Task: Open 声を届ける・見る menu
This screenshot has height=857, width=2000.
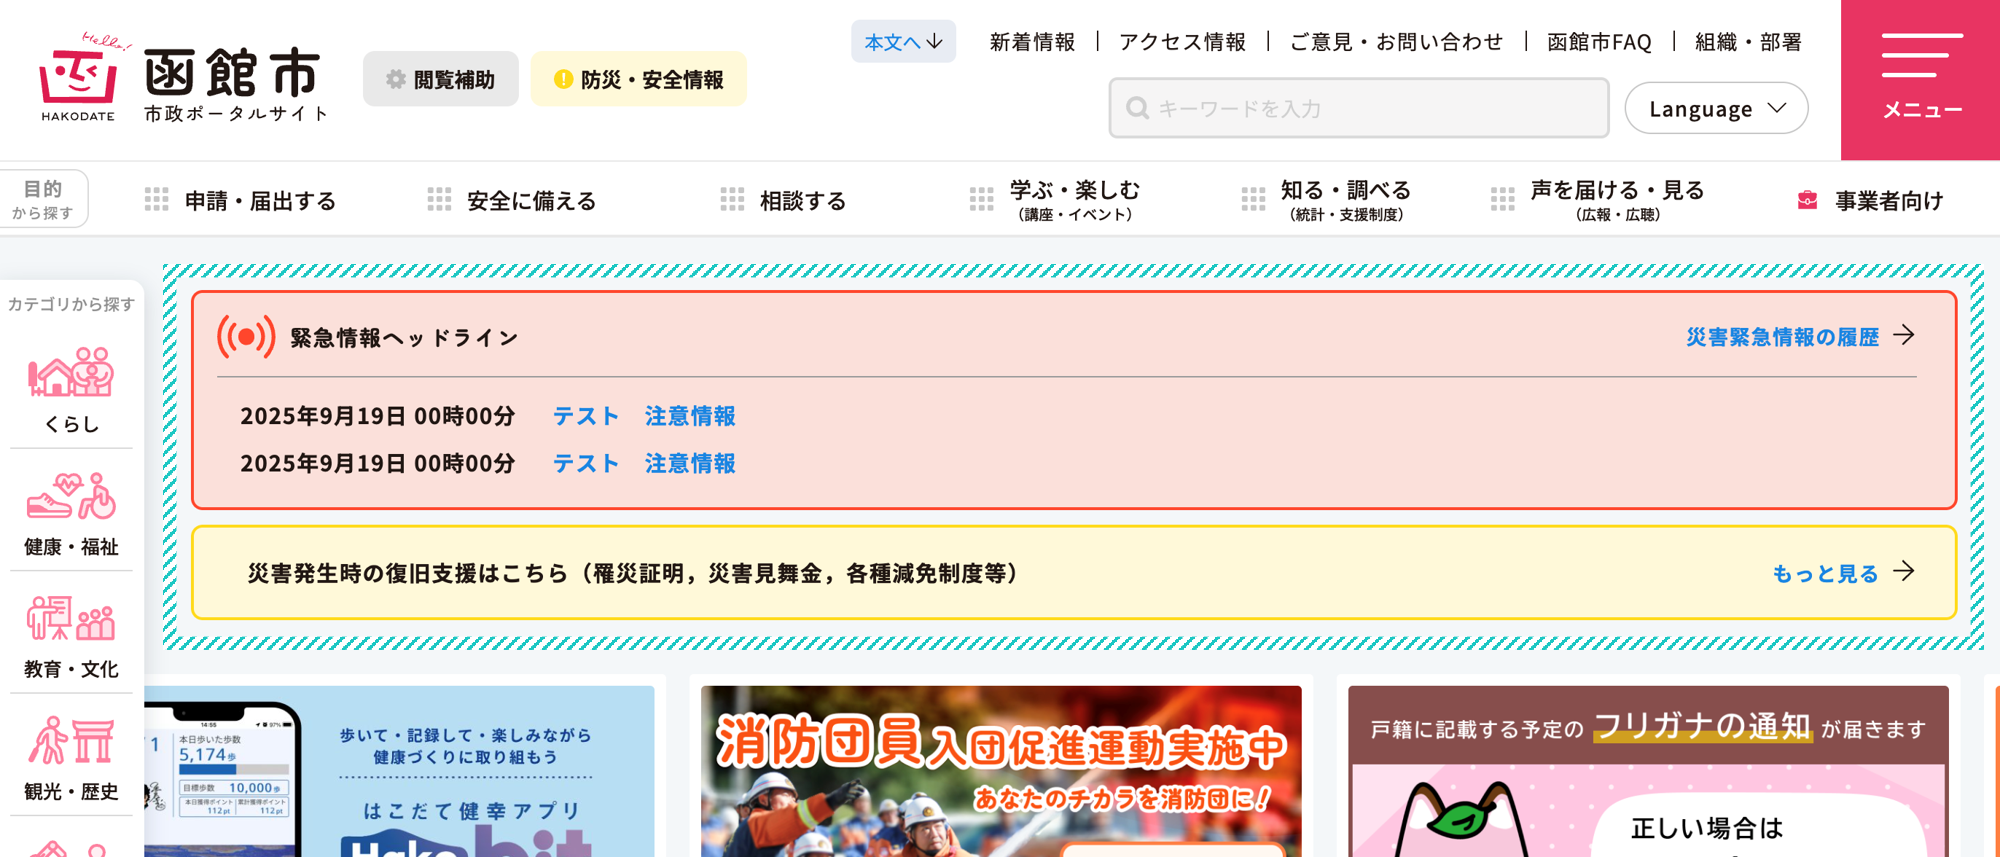Action: pos(1597,200)
